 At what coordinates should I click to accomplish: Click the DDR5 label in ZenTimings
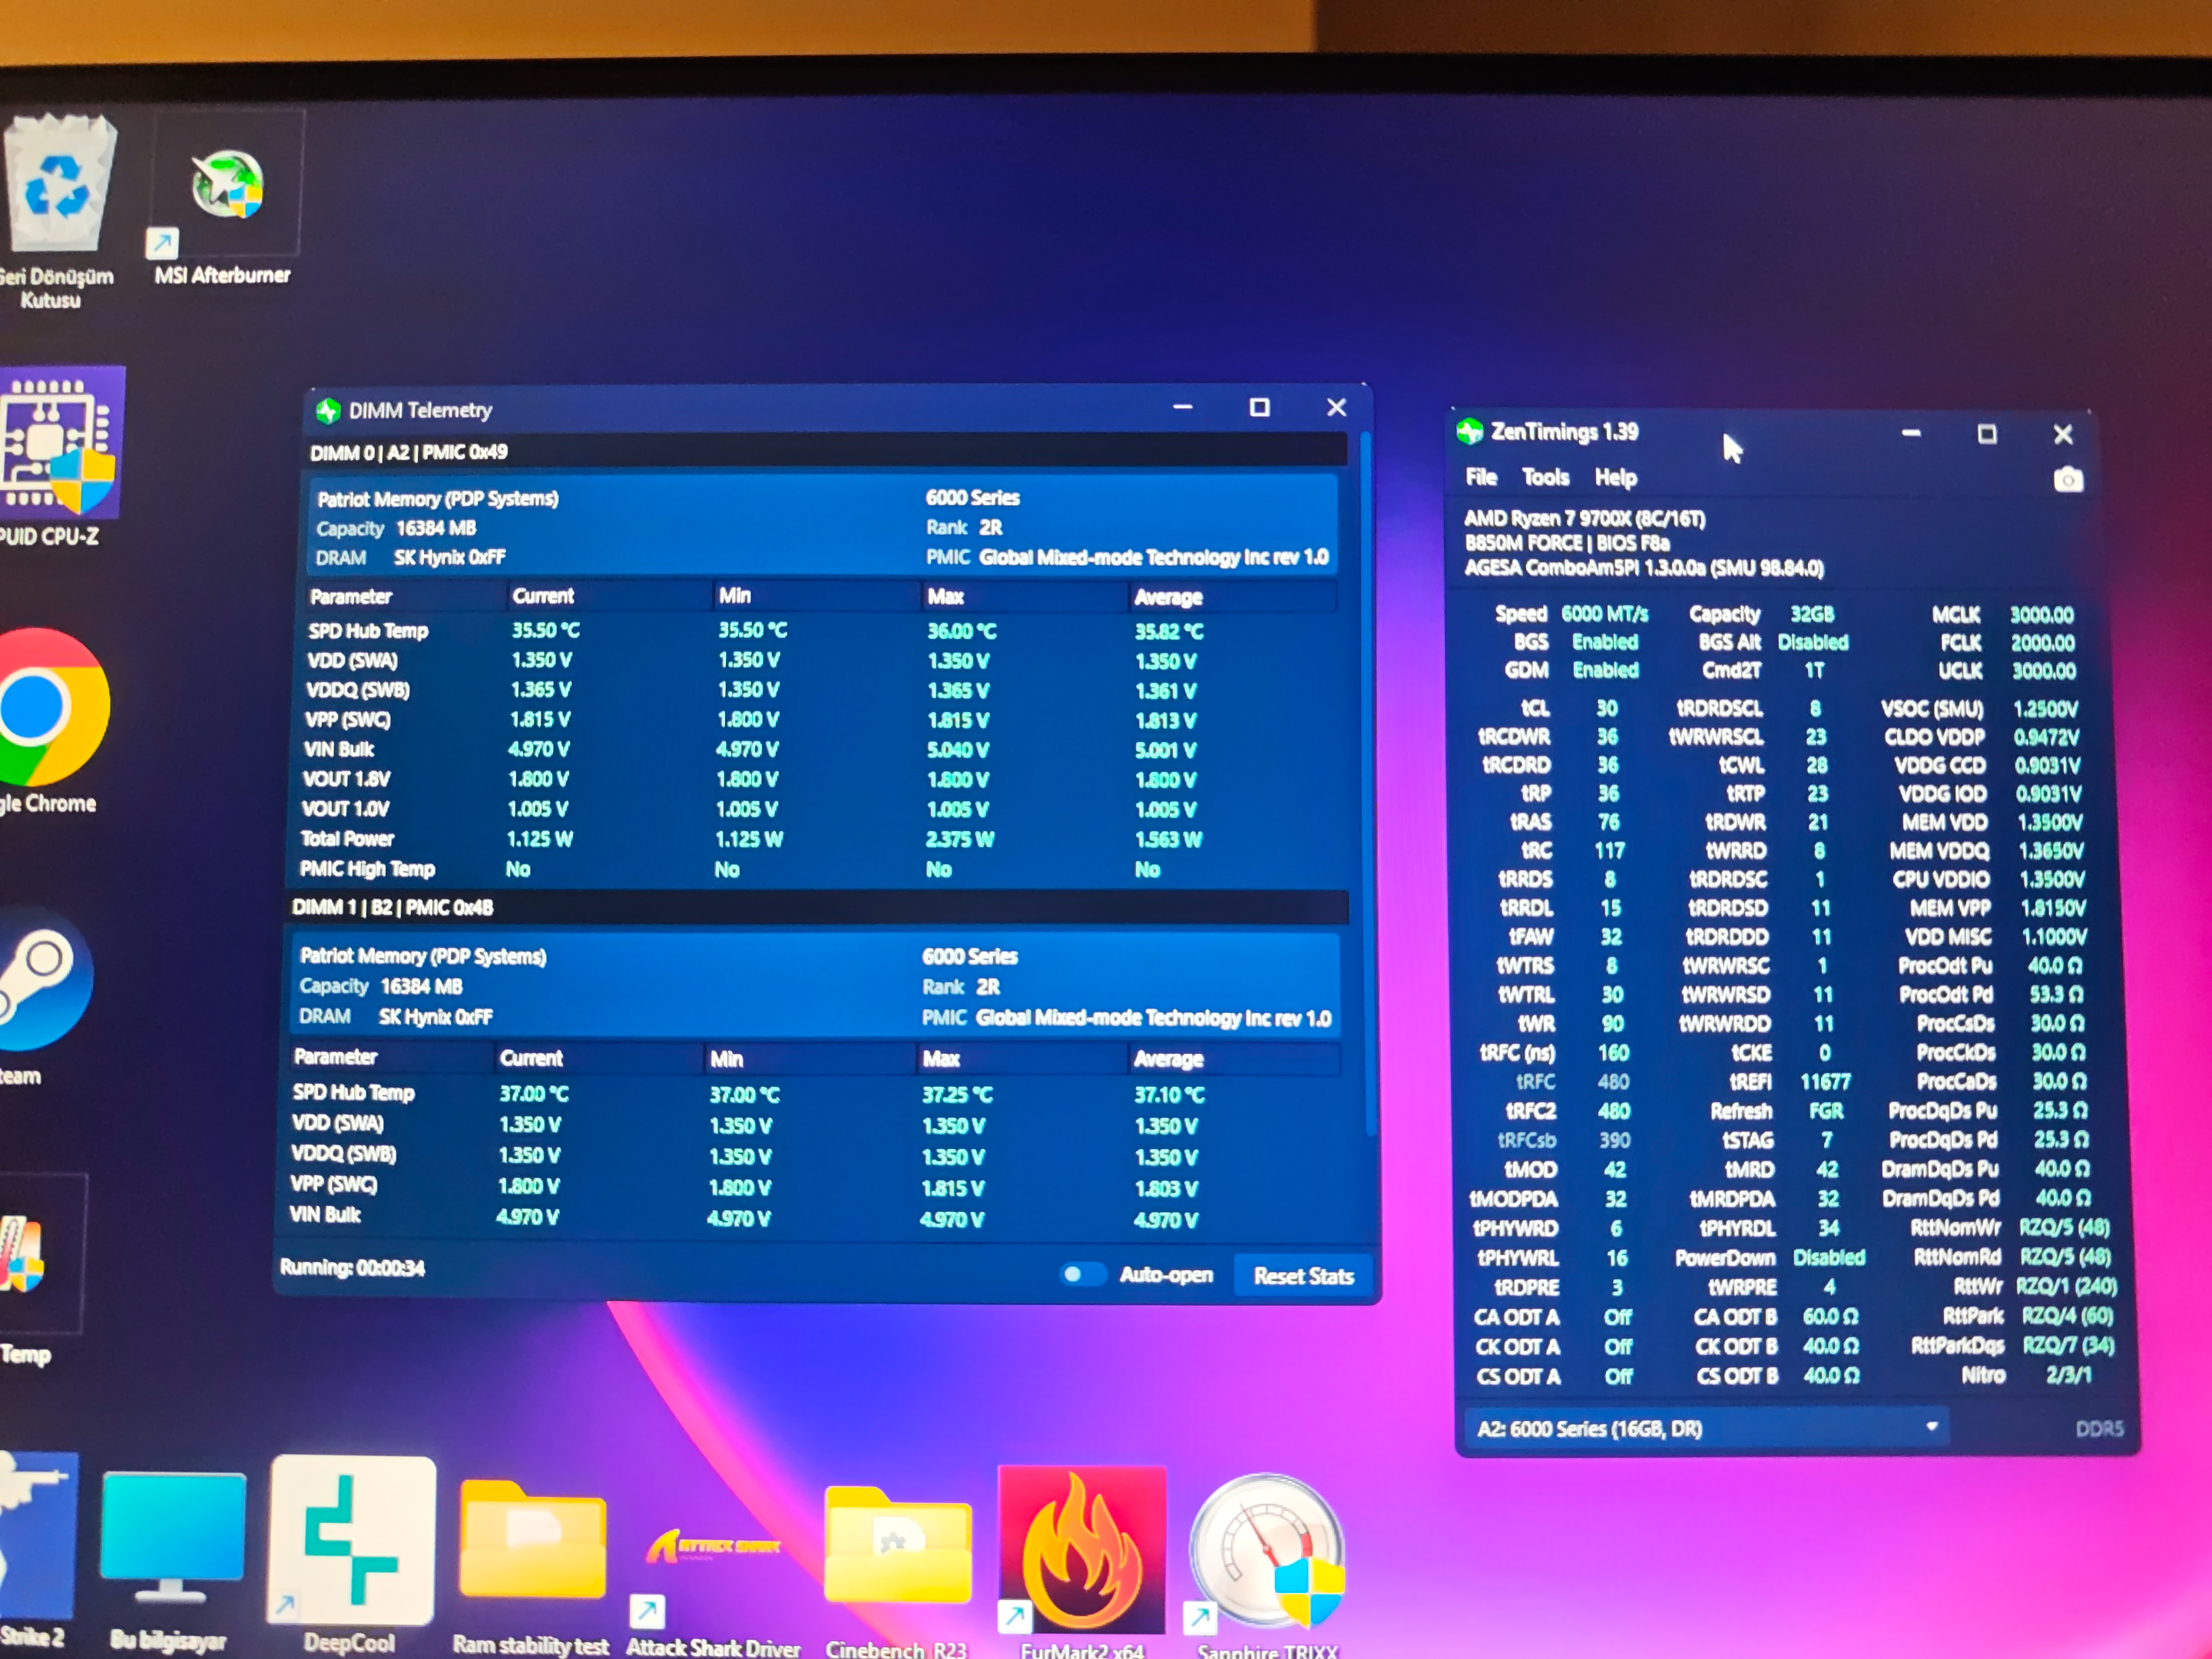click(2099, 1428)
